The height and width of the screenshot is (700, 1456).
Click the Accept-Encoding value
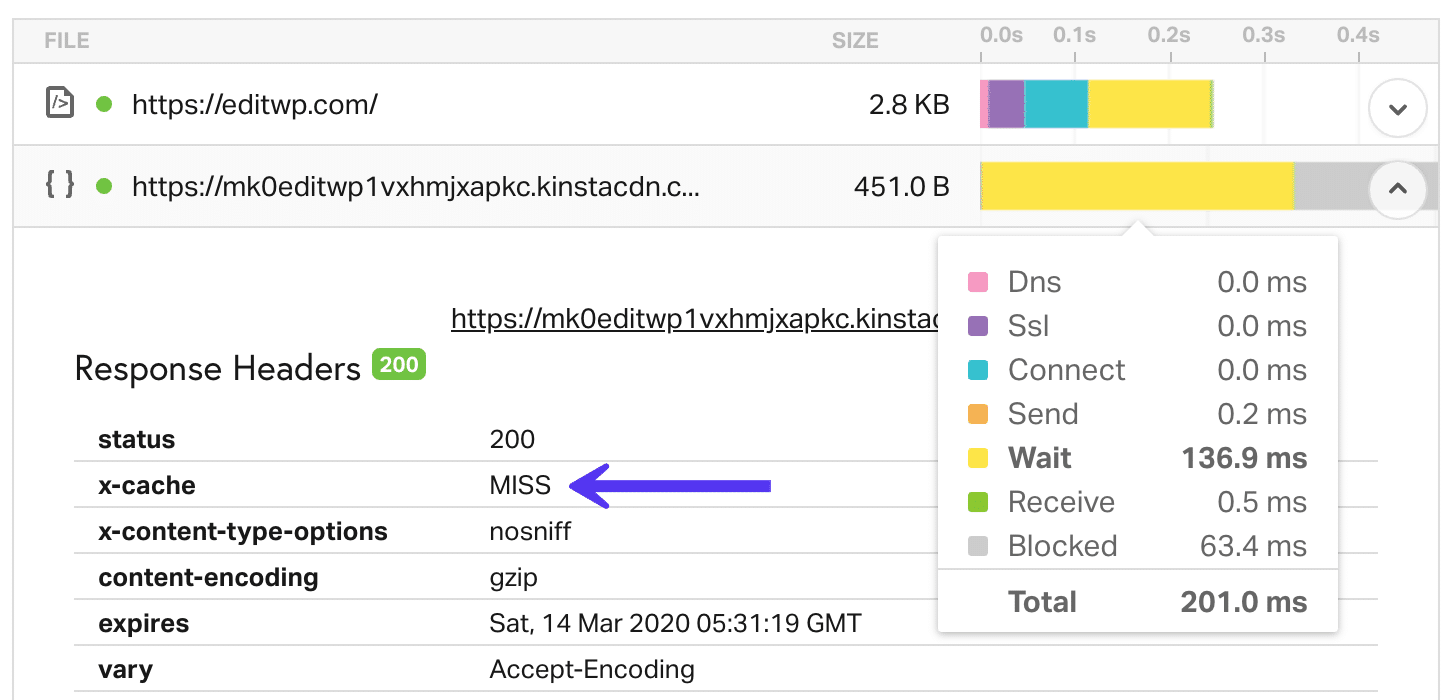[592, 670]
